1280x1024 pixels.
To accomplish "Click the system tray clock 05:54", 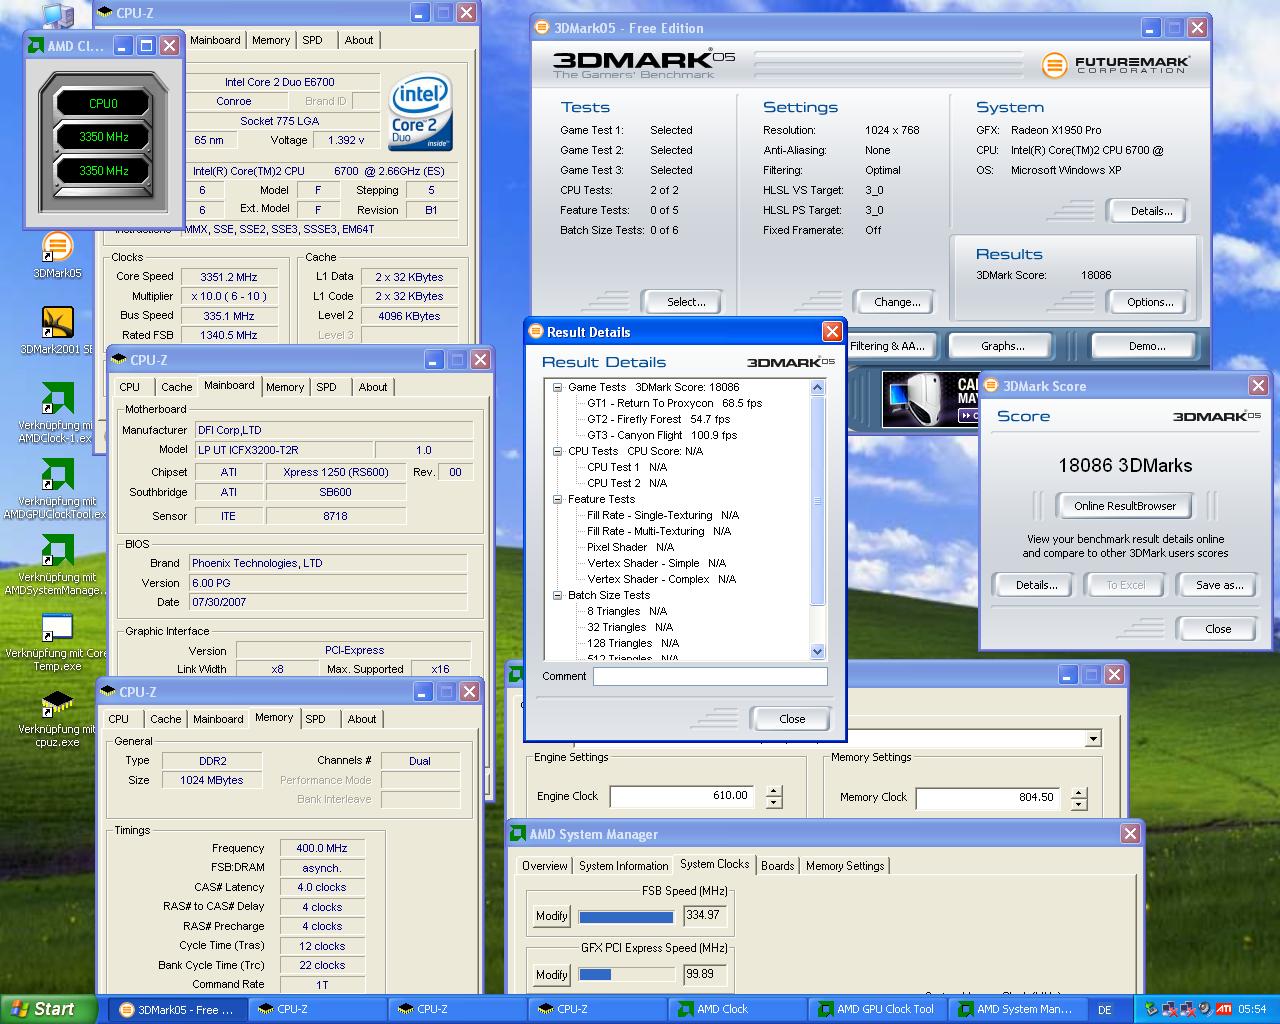I will pos(1252,1009).
